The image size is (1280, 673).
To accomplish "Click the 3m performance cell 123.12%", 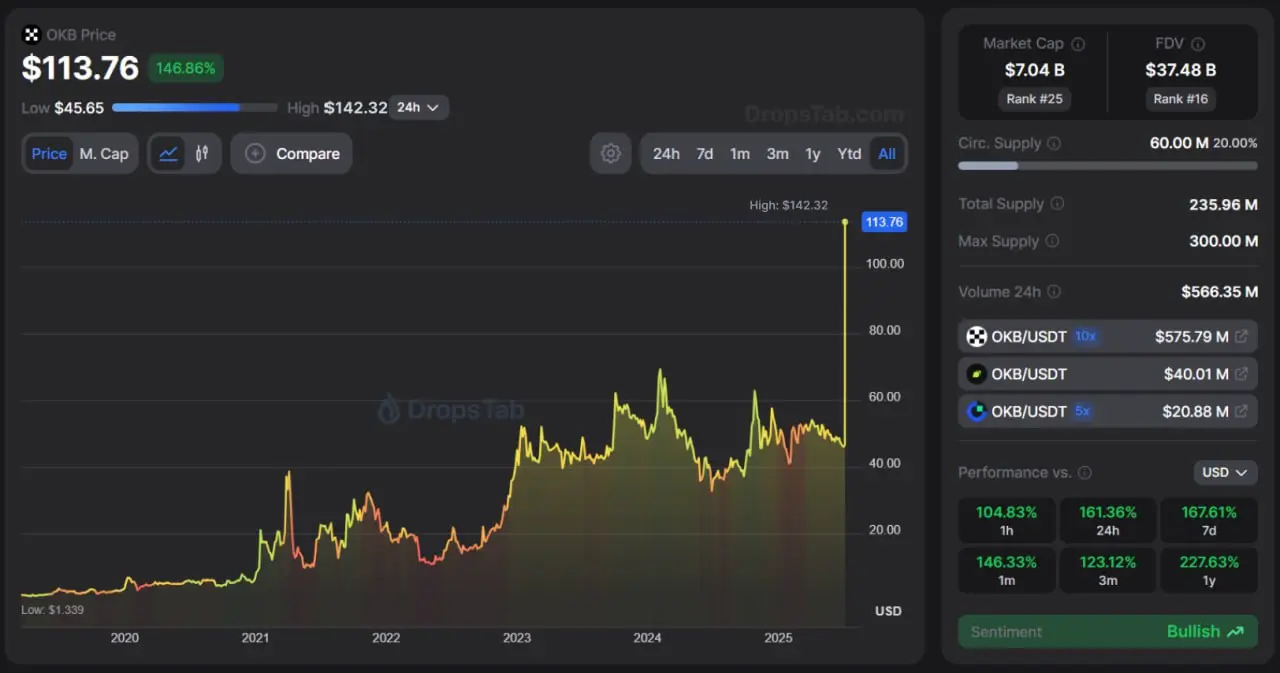I will point(1108,570).
